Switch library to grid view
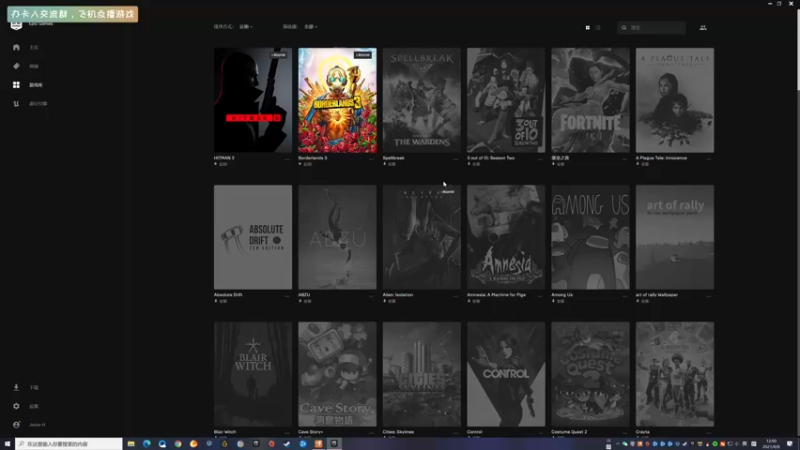This screenshot has width=800, height=450. pyautogui.click(x=588, y=28)
